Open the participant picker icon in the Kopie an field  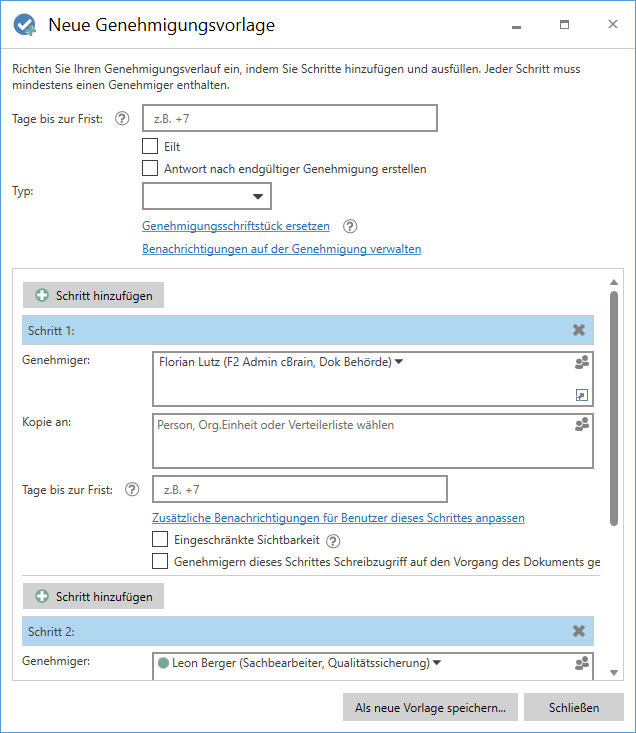tap(582, 424)
